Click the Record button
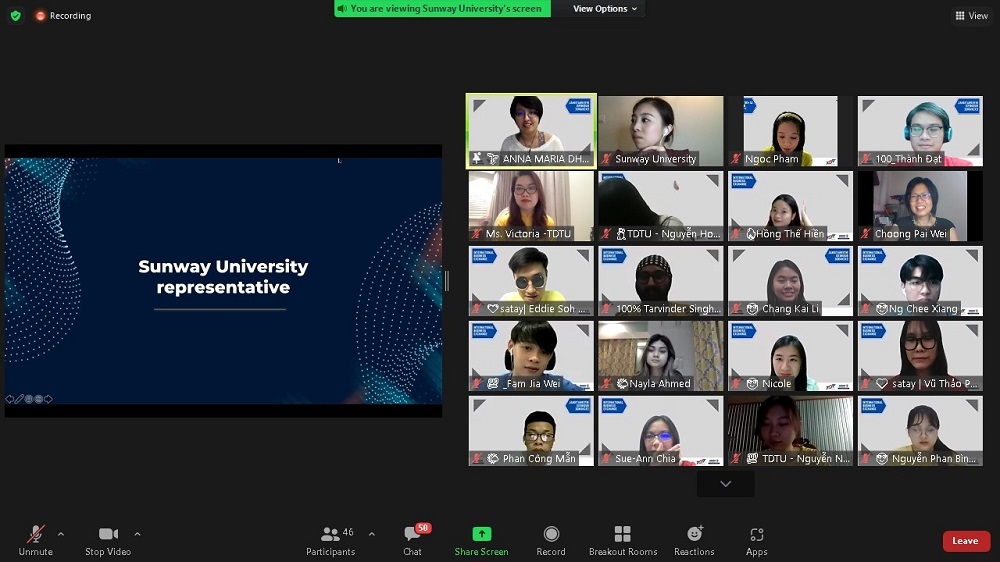Viewport: 1000px width, 562px height. click(x=551, y=540)
